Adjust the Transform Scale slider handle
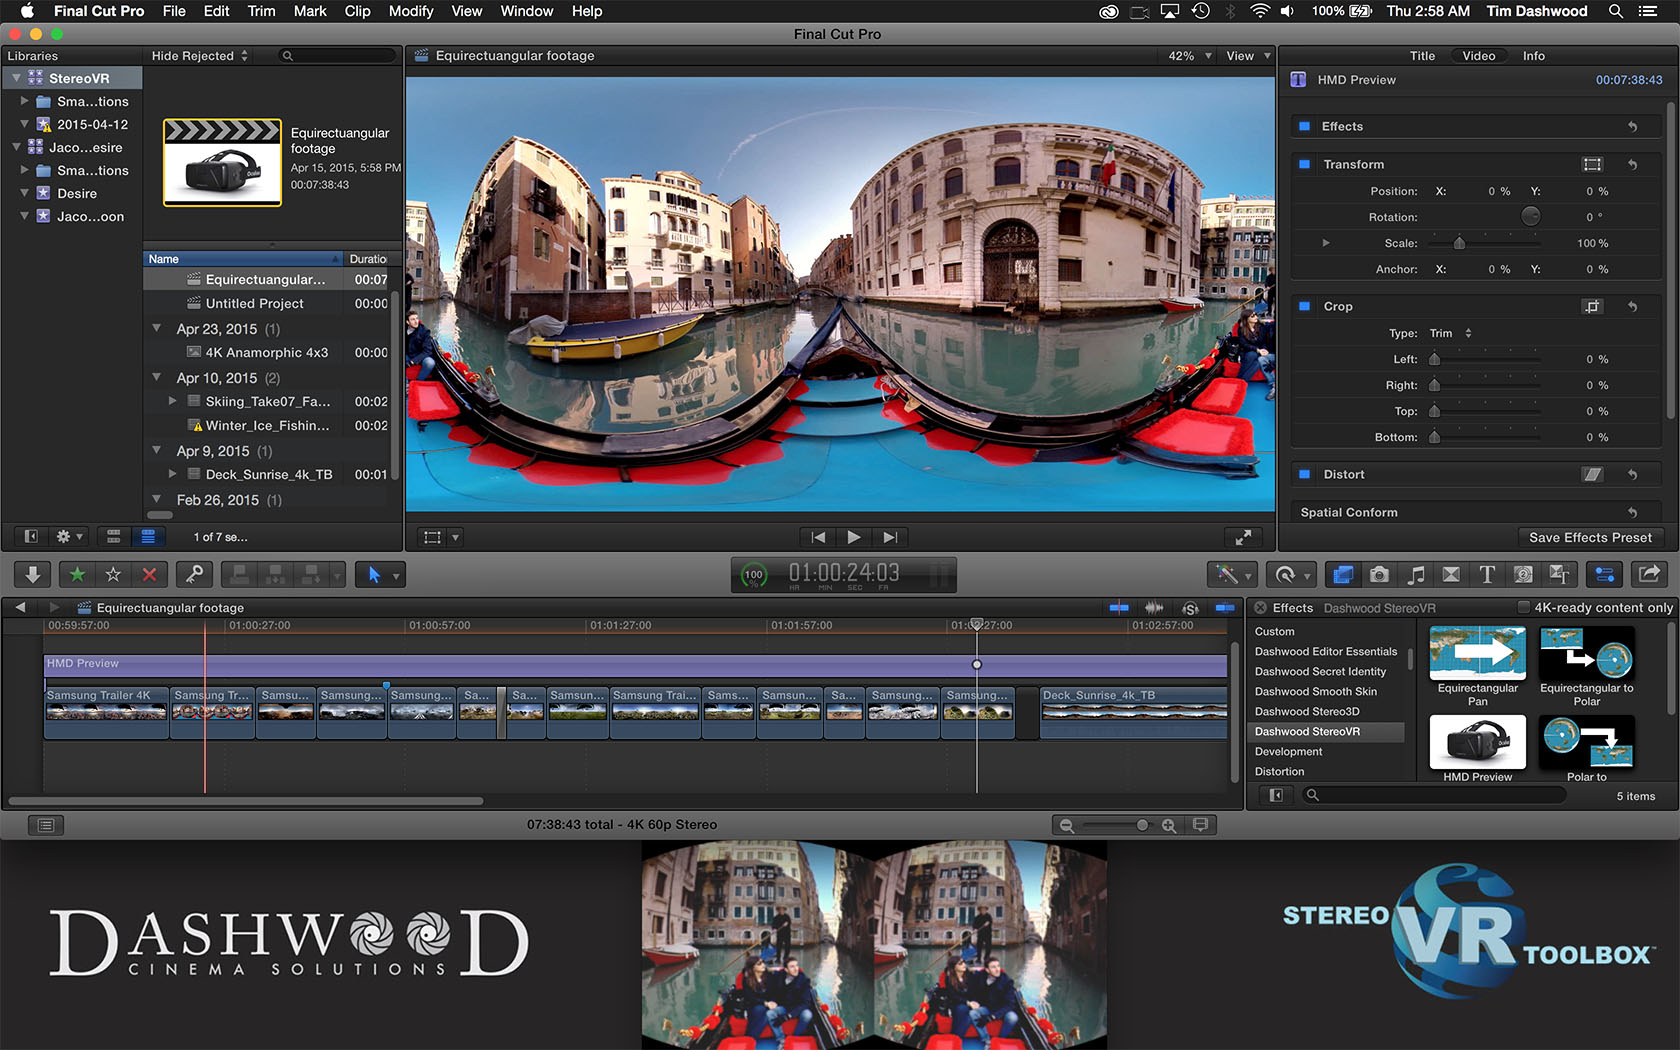The image size is (1680, 1050). pos(1459,243)
